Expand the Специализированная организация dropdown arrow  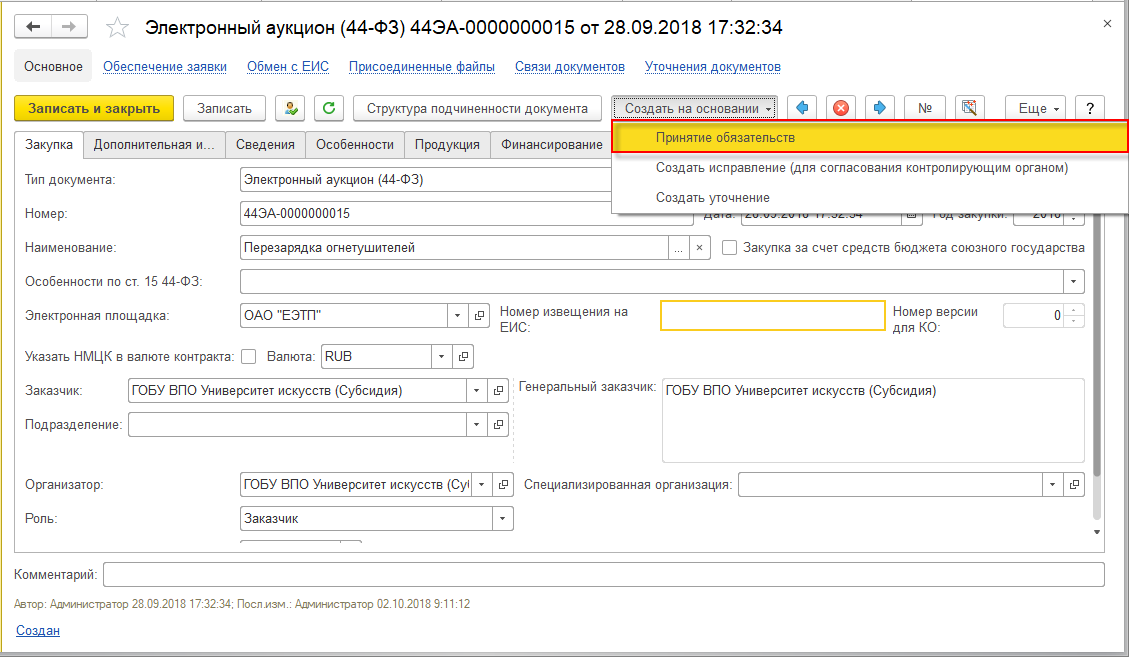1053,485
